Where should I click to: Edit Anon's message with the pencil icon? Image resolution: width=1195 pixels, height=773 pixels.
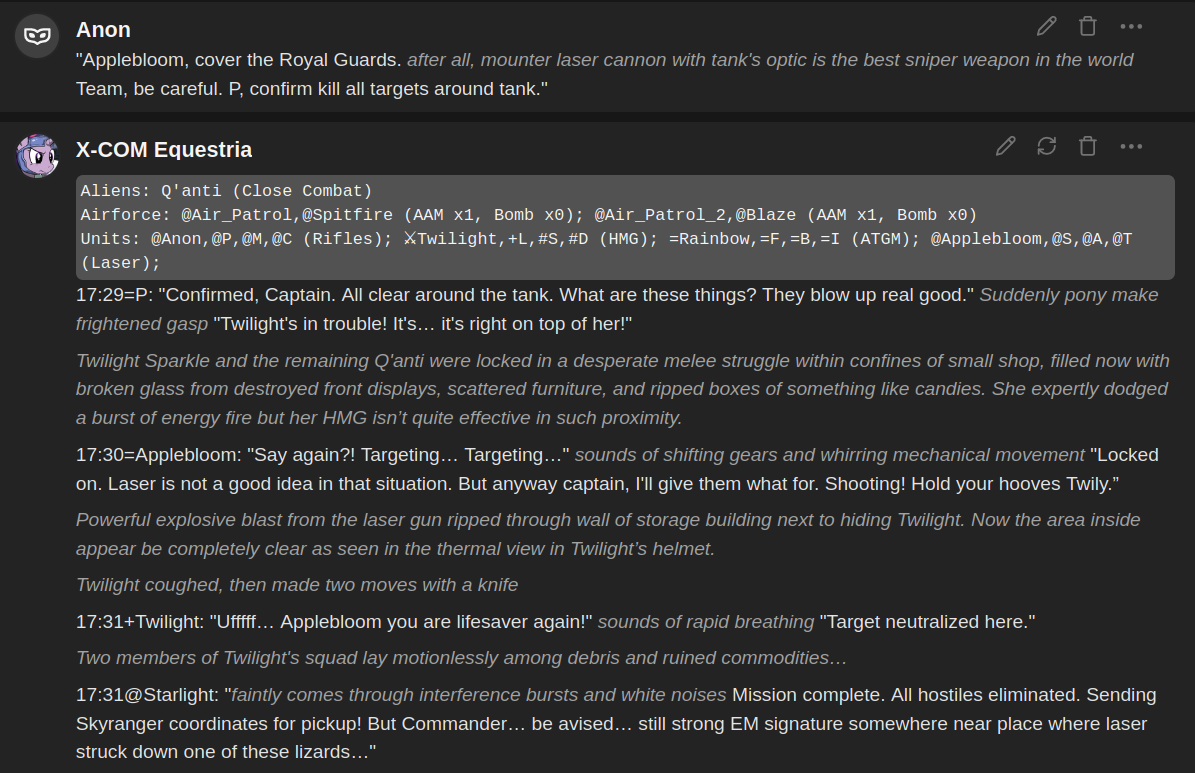point(1046,27)
